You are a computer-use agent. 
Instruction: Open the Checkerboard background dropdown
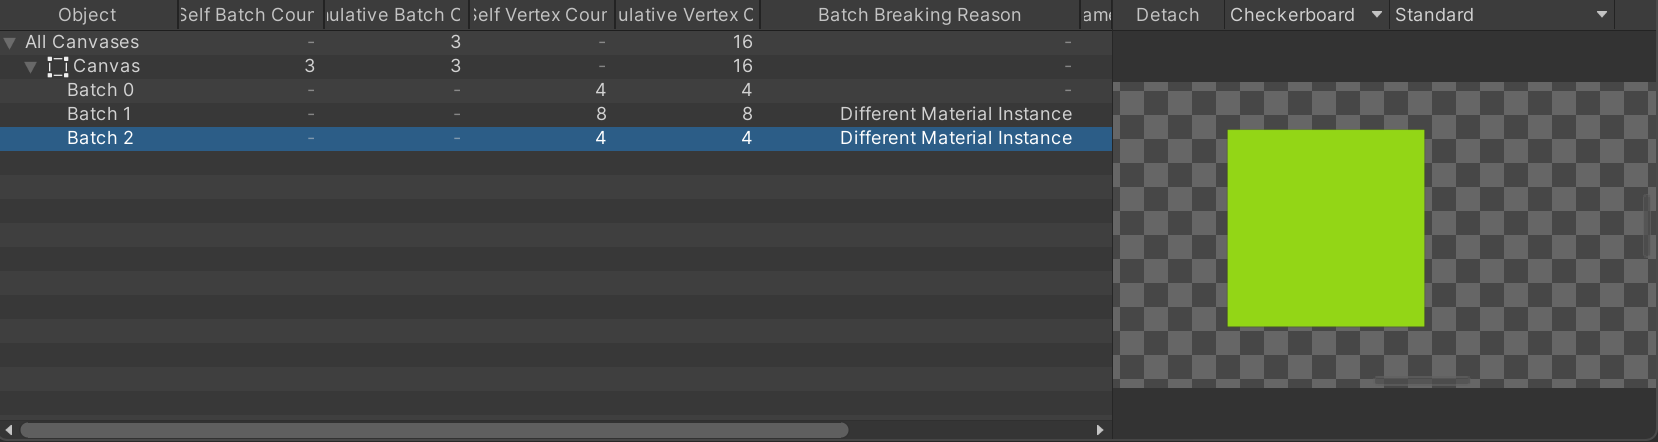pos(1306,15)
